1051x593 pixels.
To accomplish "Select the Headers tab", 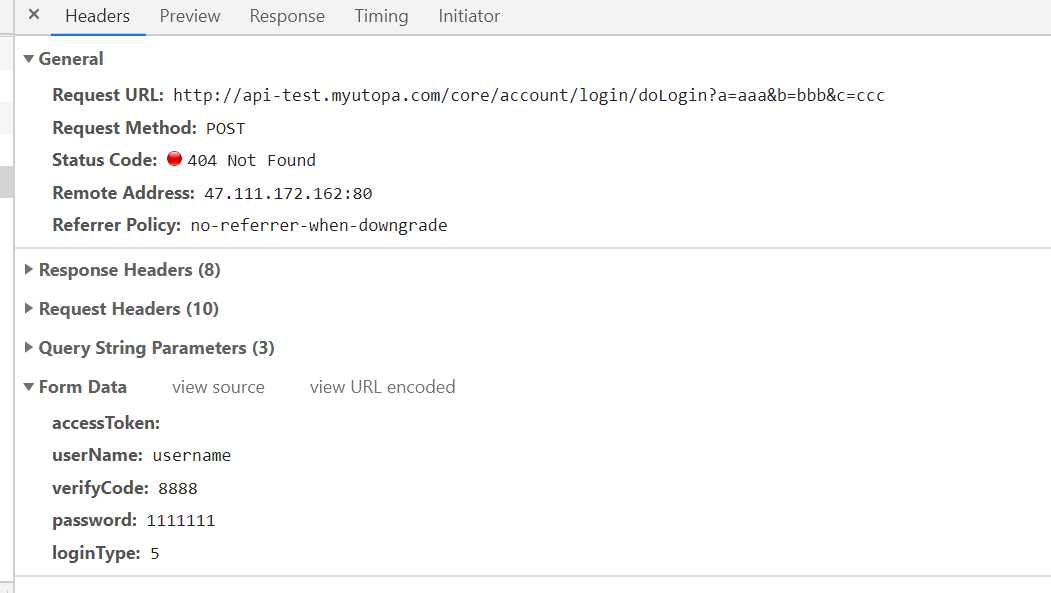I will pyautogui.click(x=97, y=16).
